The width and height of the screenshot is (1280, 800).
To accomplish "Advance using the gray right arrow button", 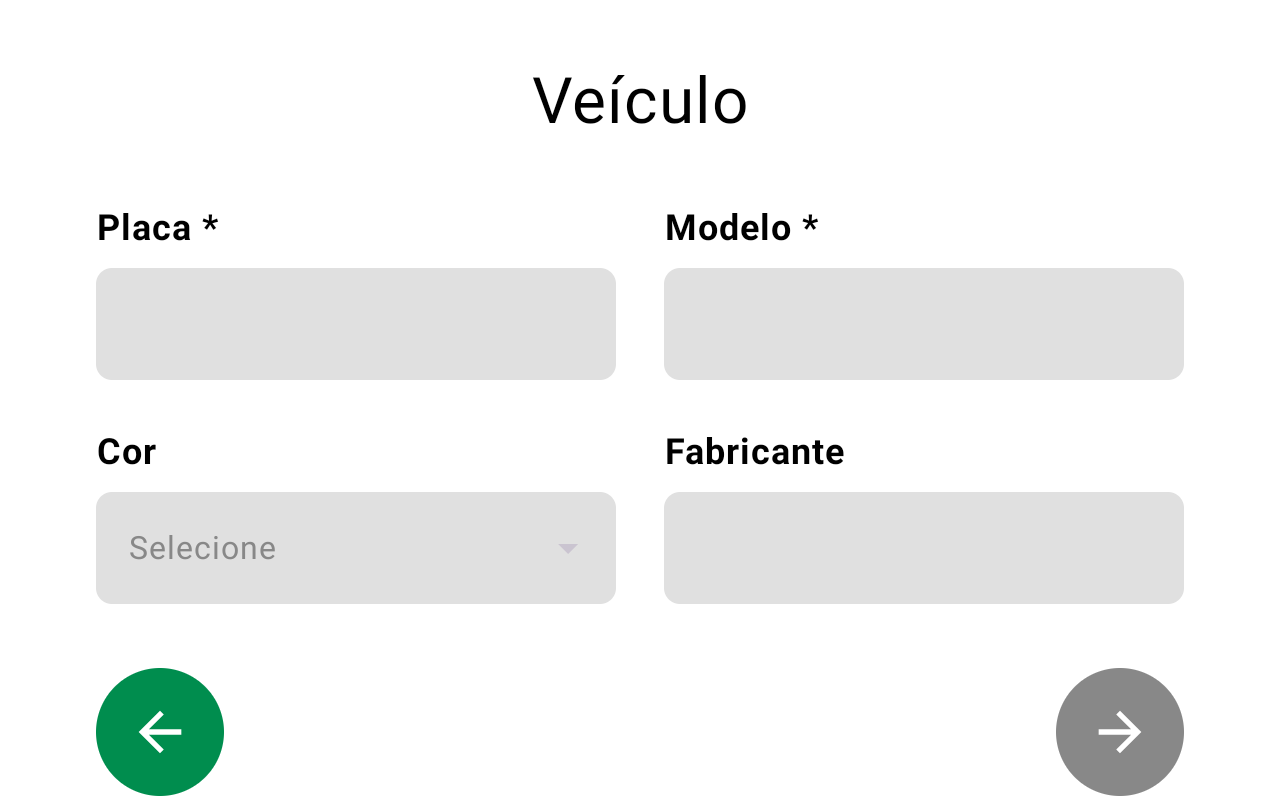I will pyautogui.click(x=1120, y=732).
